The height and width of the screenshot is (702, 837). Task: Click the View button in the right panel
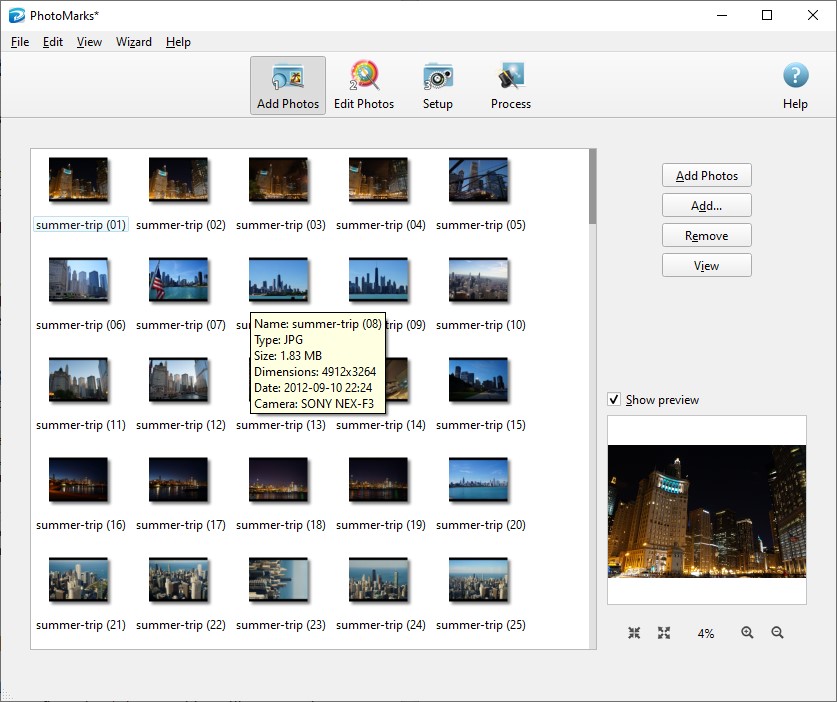(x=706, y=266)
